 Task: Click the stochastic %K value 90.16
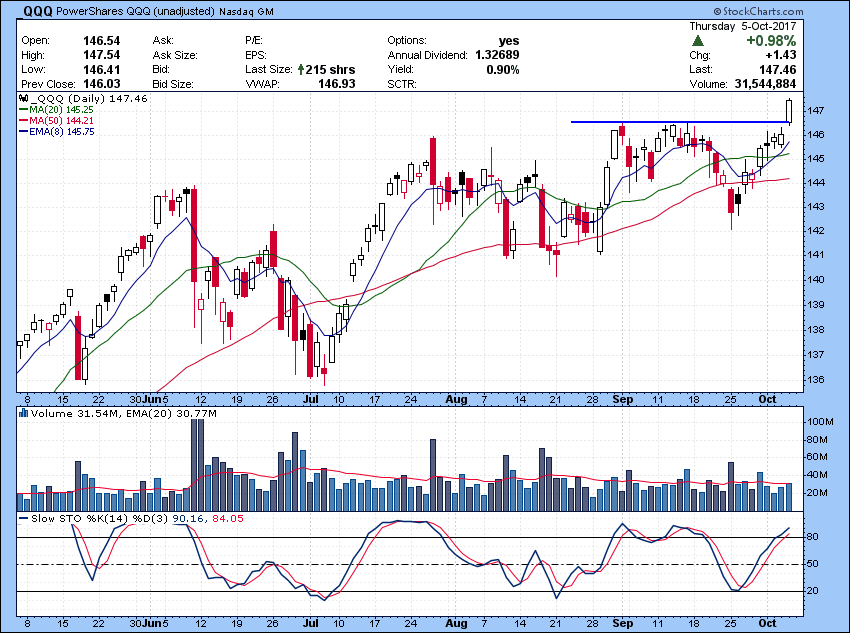click(188, 519)
